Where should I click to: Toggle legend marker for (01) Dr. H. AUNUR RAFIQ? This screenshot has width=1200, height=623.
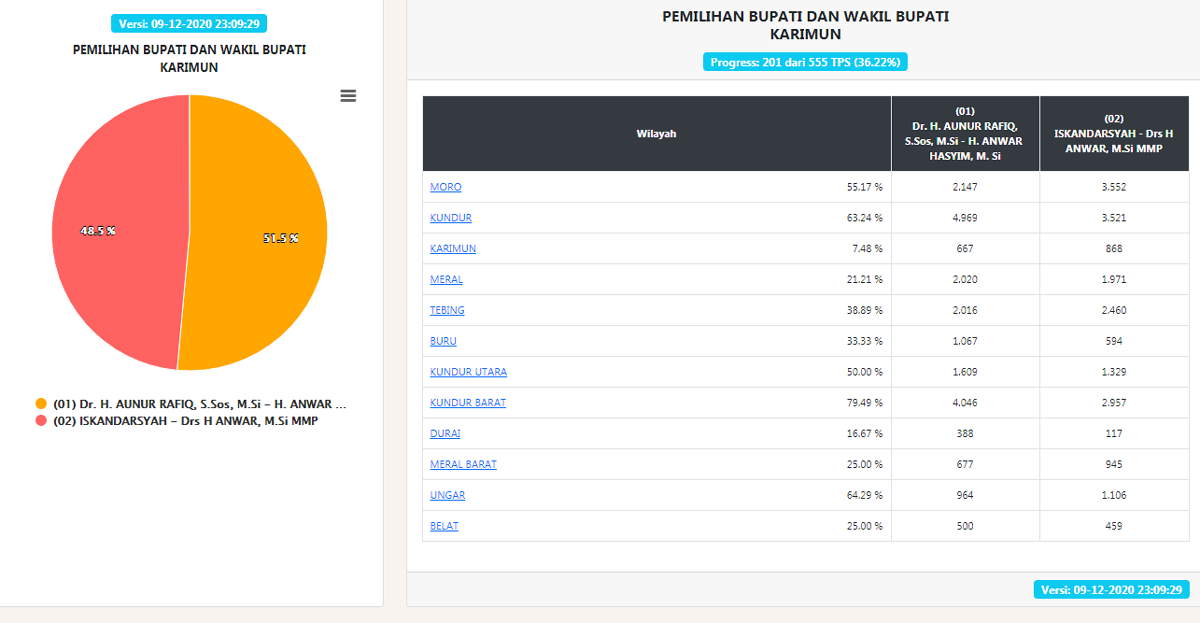(41, 404)
